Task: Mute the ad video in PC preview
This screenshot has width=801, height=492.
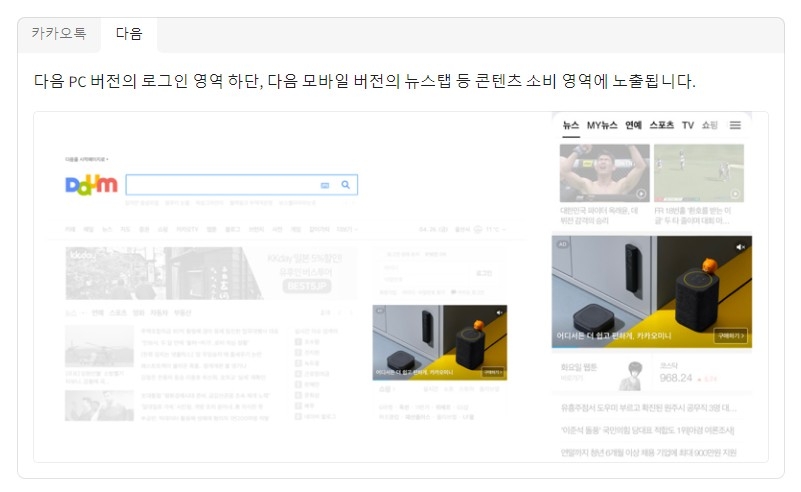Action: tap(499, 313)
